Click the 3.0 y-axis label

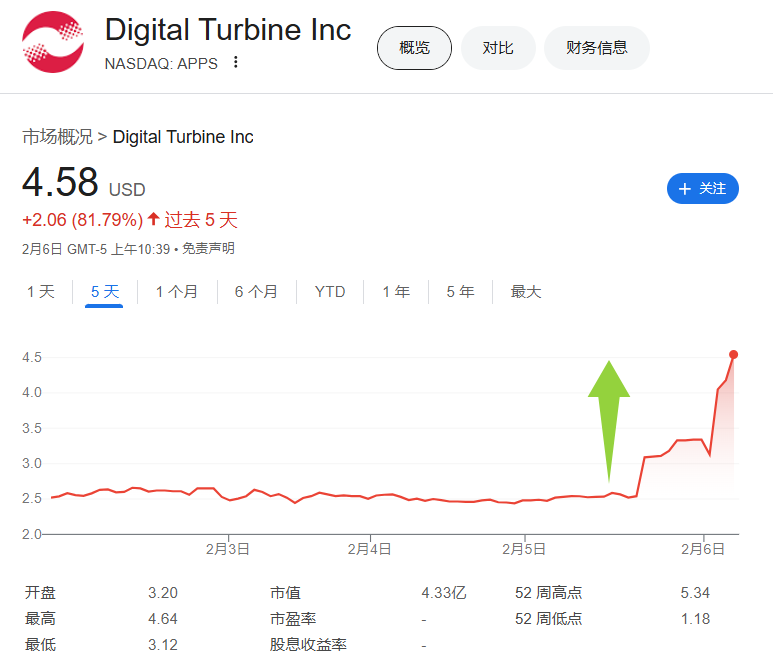(32, 463)
